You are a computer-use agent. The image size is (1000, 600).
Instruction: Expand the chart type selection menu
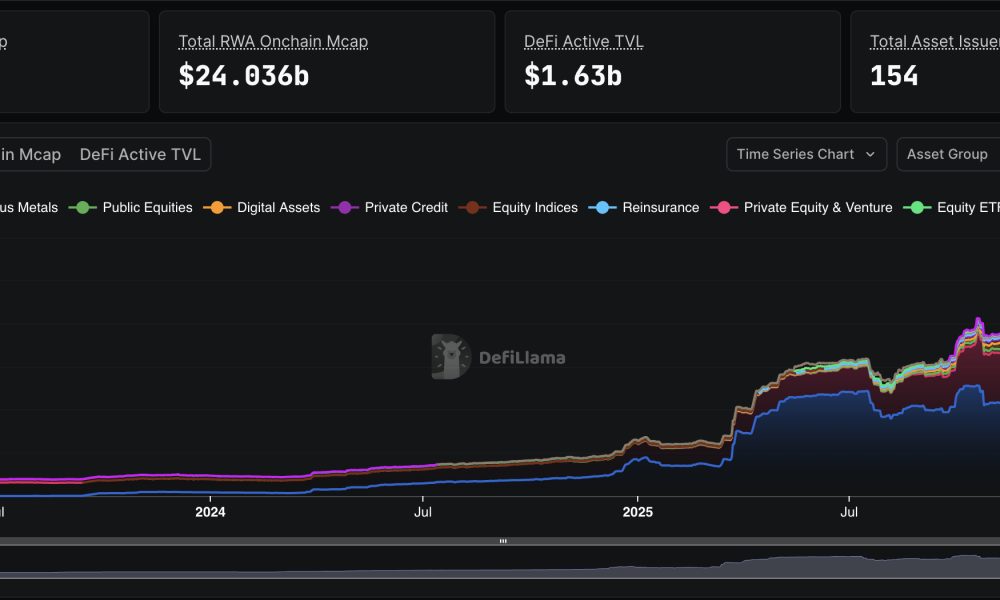tap(806, 154)
